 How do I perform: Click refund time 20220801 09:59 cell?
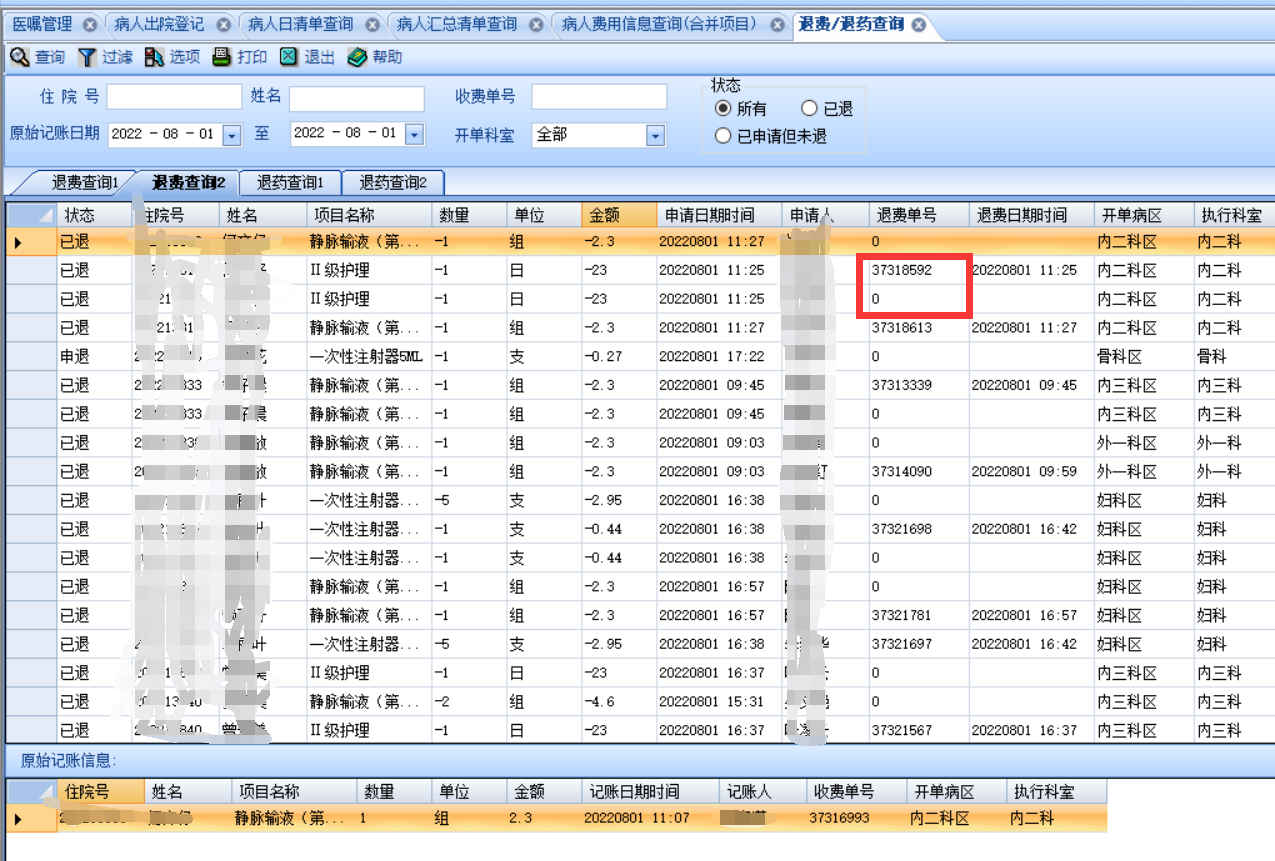pos(1031,471)
